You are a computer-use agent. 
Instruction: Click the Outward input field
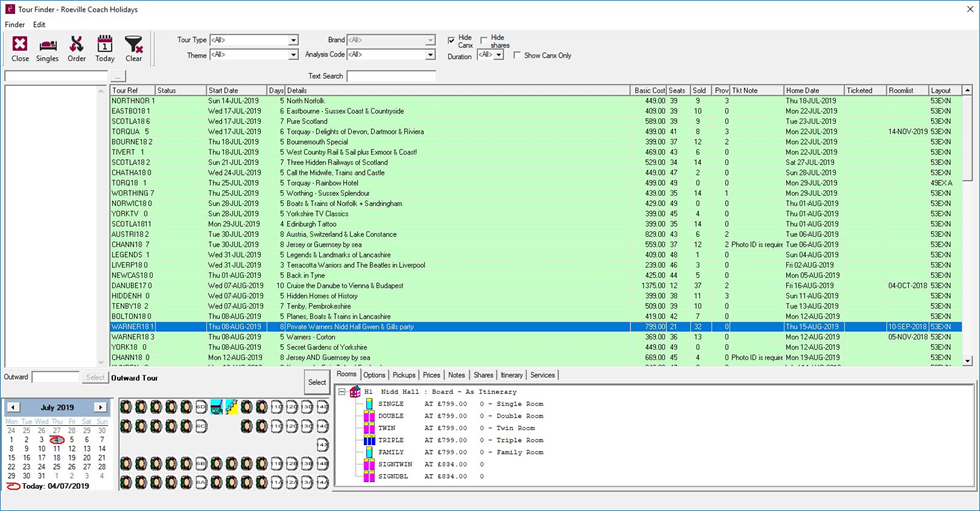[x=56, y=377]
